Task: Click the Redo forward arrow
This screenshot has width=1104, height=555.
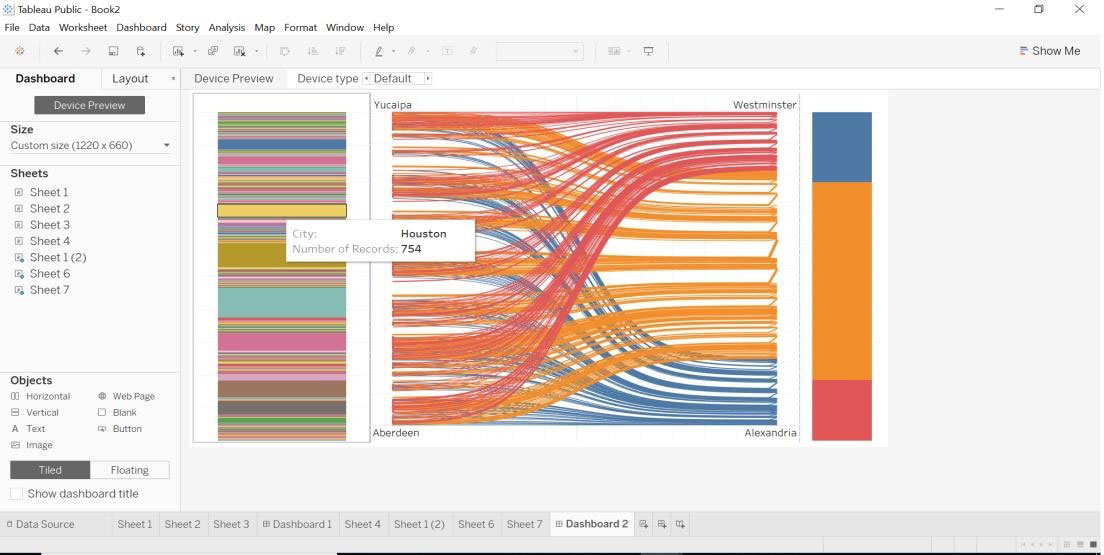Action: [86, 51]
